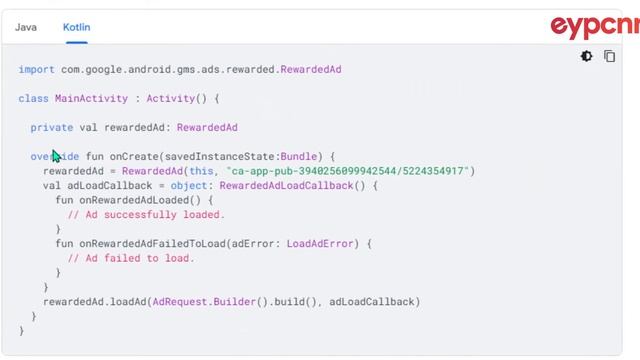Click the RewardedAd import class name
This screenshot has height=360, width=640.
tap(311, 69)
